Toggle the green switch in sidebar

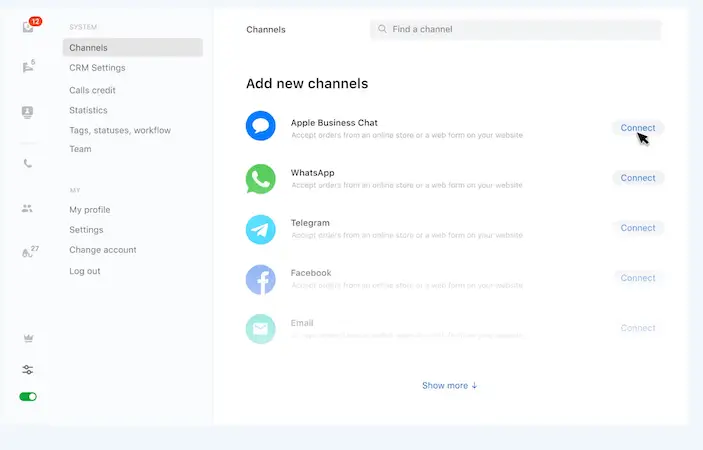pos(28,397)
